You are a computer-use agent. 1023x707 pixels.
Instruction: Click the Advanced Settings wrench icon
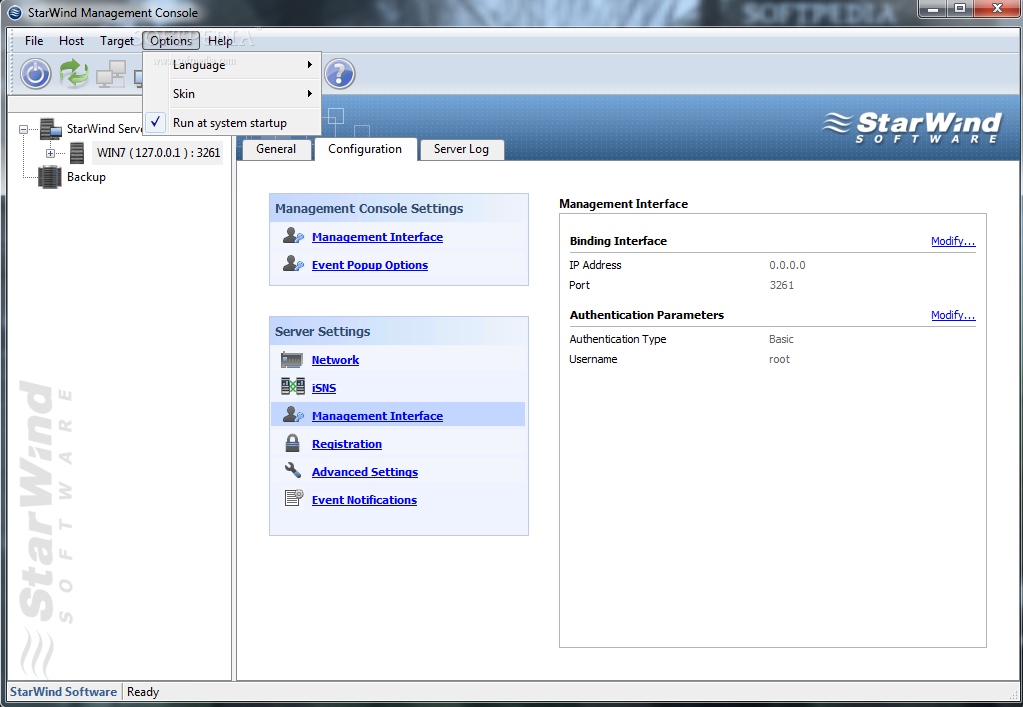click(x=293, y=470)
